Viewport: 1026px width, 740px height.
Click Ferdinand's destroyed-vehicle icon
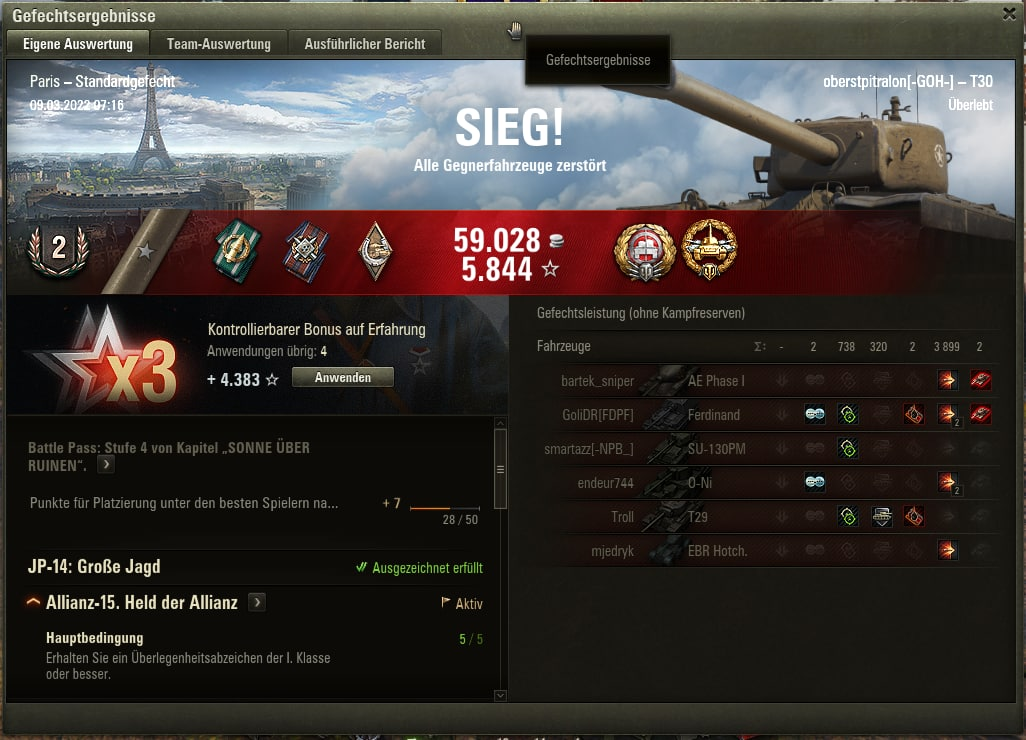tap(980, 414)
